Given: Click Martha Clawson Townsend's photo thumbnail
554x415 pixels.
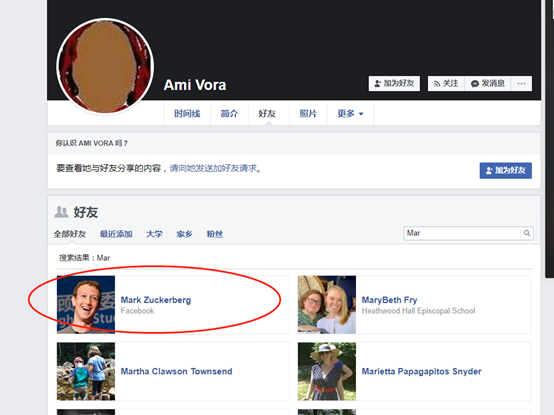Looking at the screenshot, I should point(86,371).
